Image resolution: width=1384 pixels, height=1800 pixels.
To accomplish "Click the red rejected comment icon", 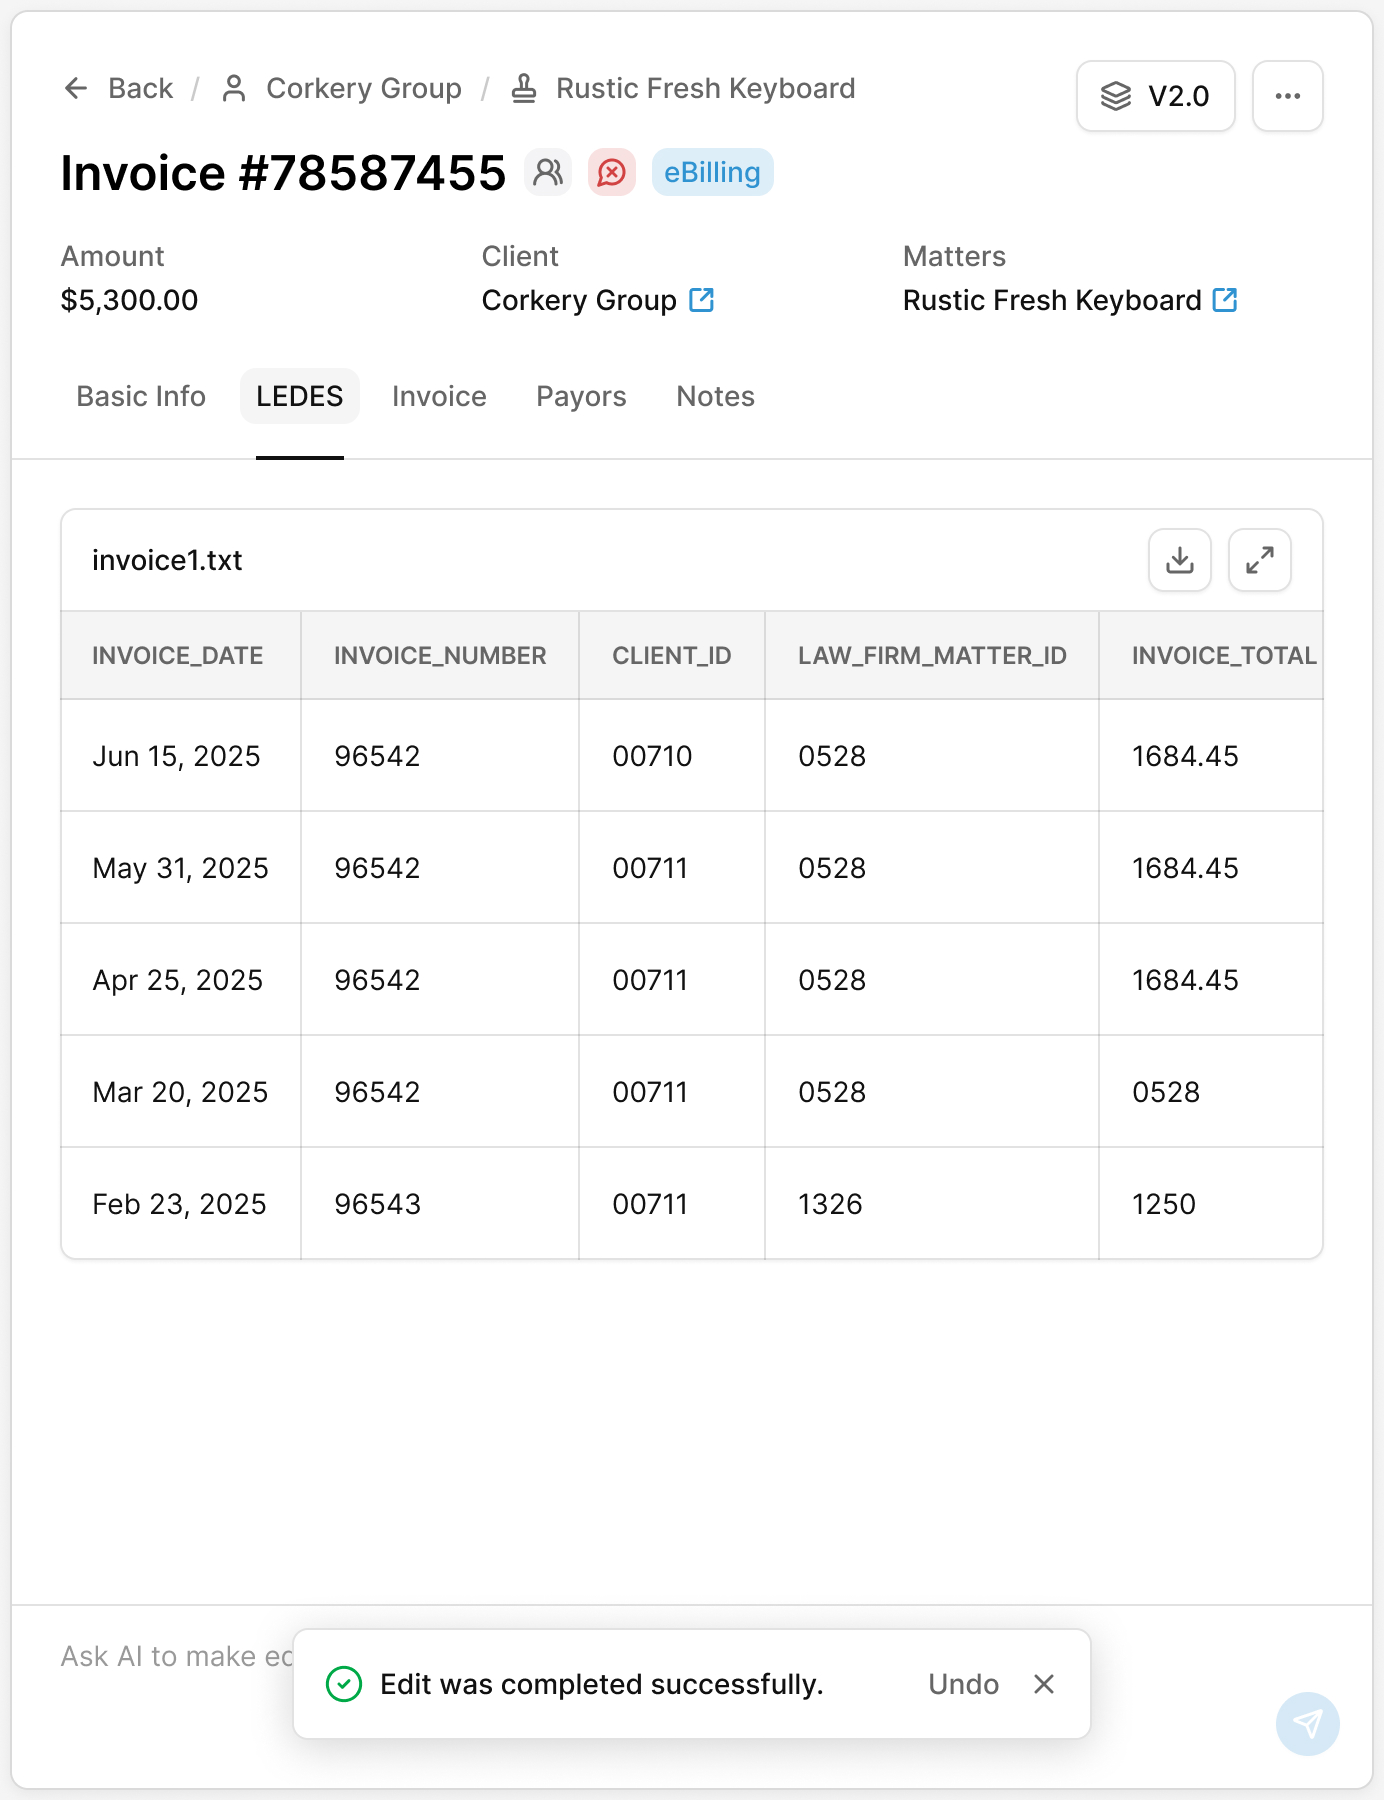I will (612, 172).
